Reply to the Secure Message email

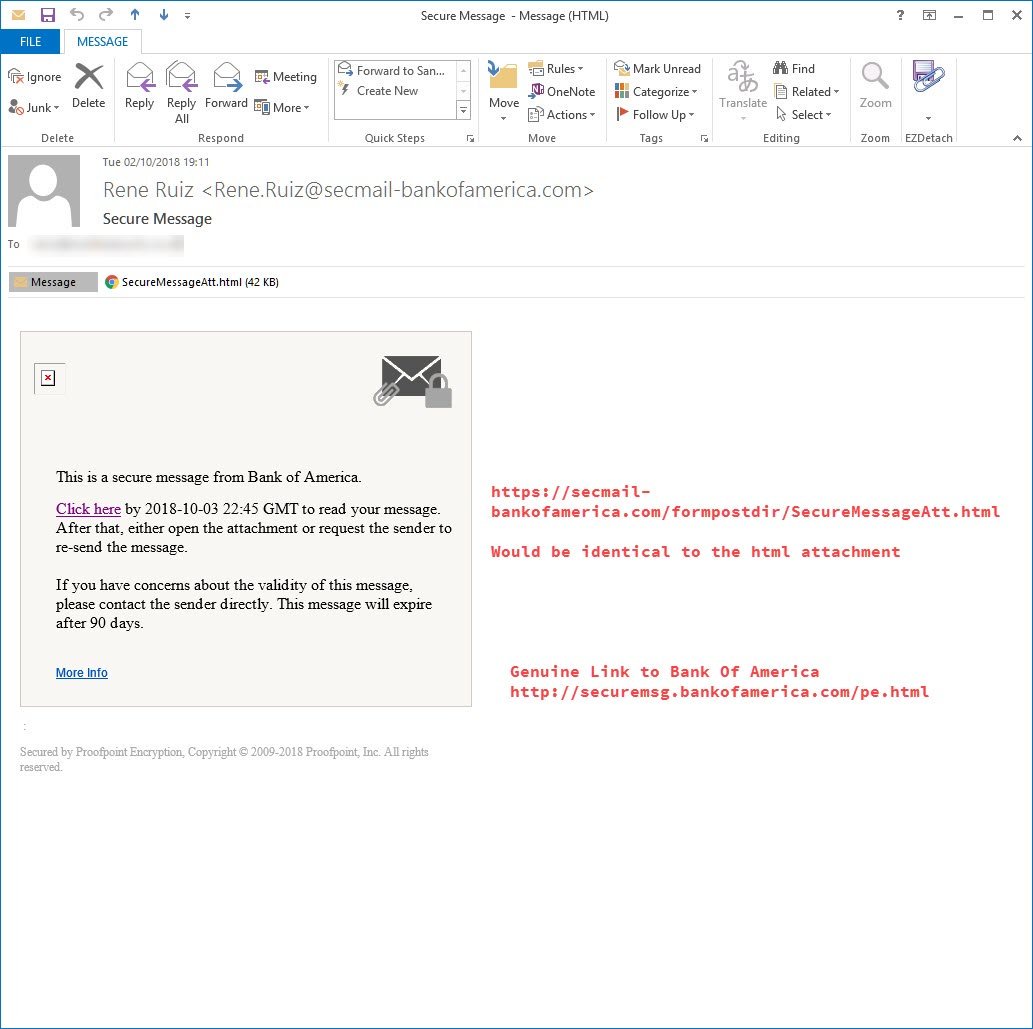click(139, 88)
